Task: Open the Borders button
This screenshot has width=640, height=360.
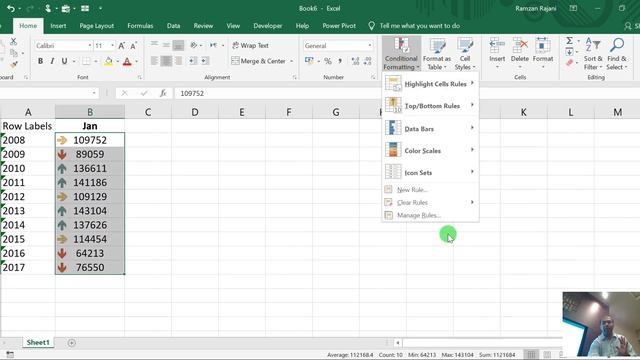Action: point(86,61)
